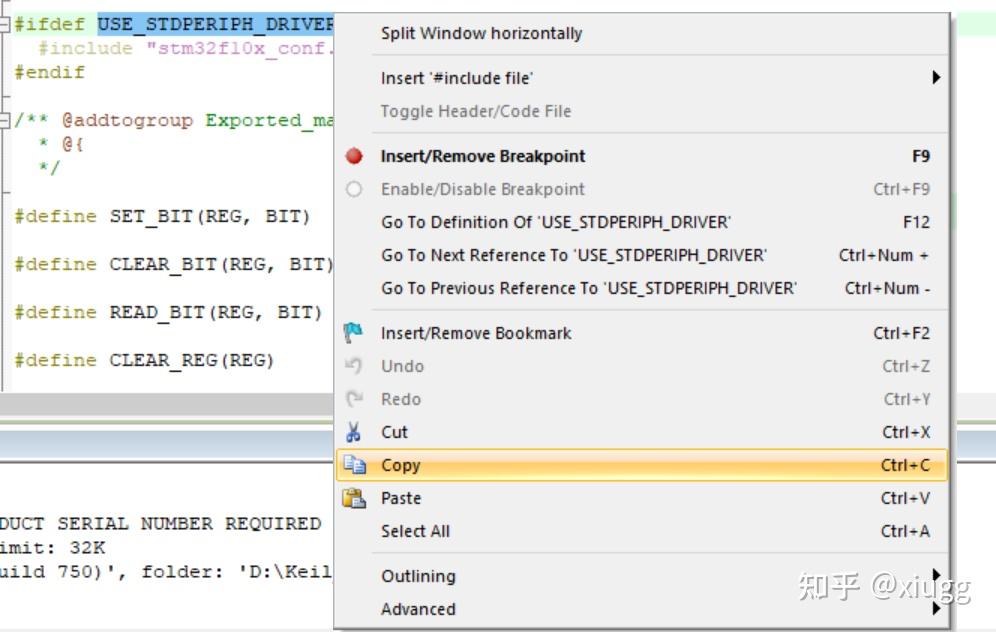Click the highlighted USE_STDPERIPH_DRIVER text in editor
996x632 pixels.
215,24
